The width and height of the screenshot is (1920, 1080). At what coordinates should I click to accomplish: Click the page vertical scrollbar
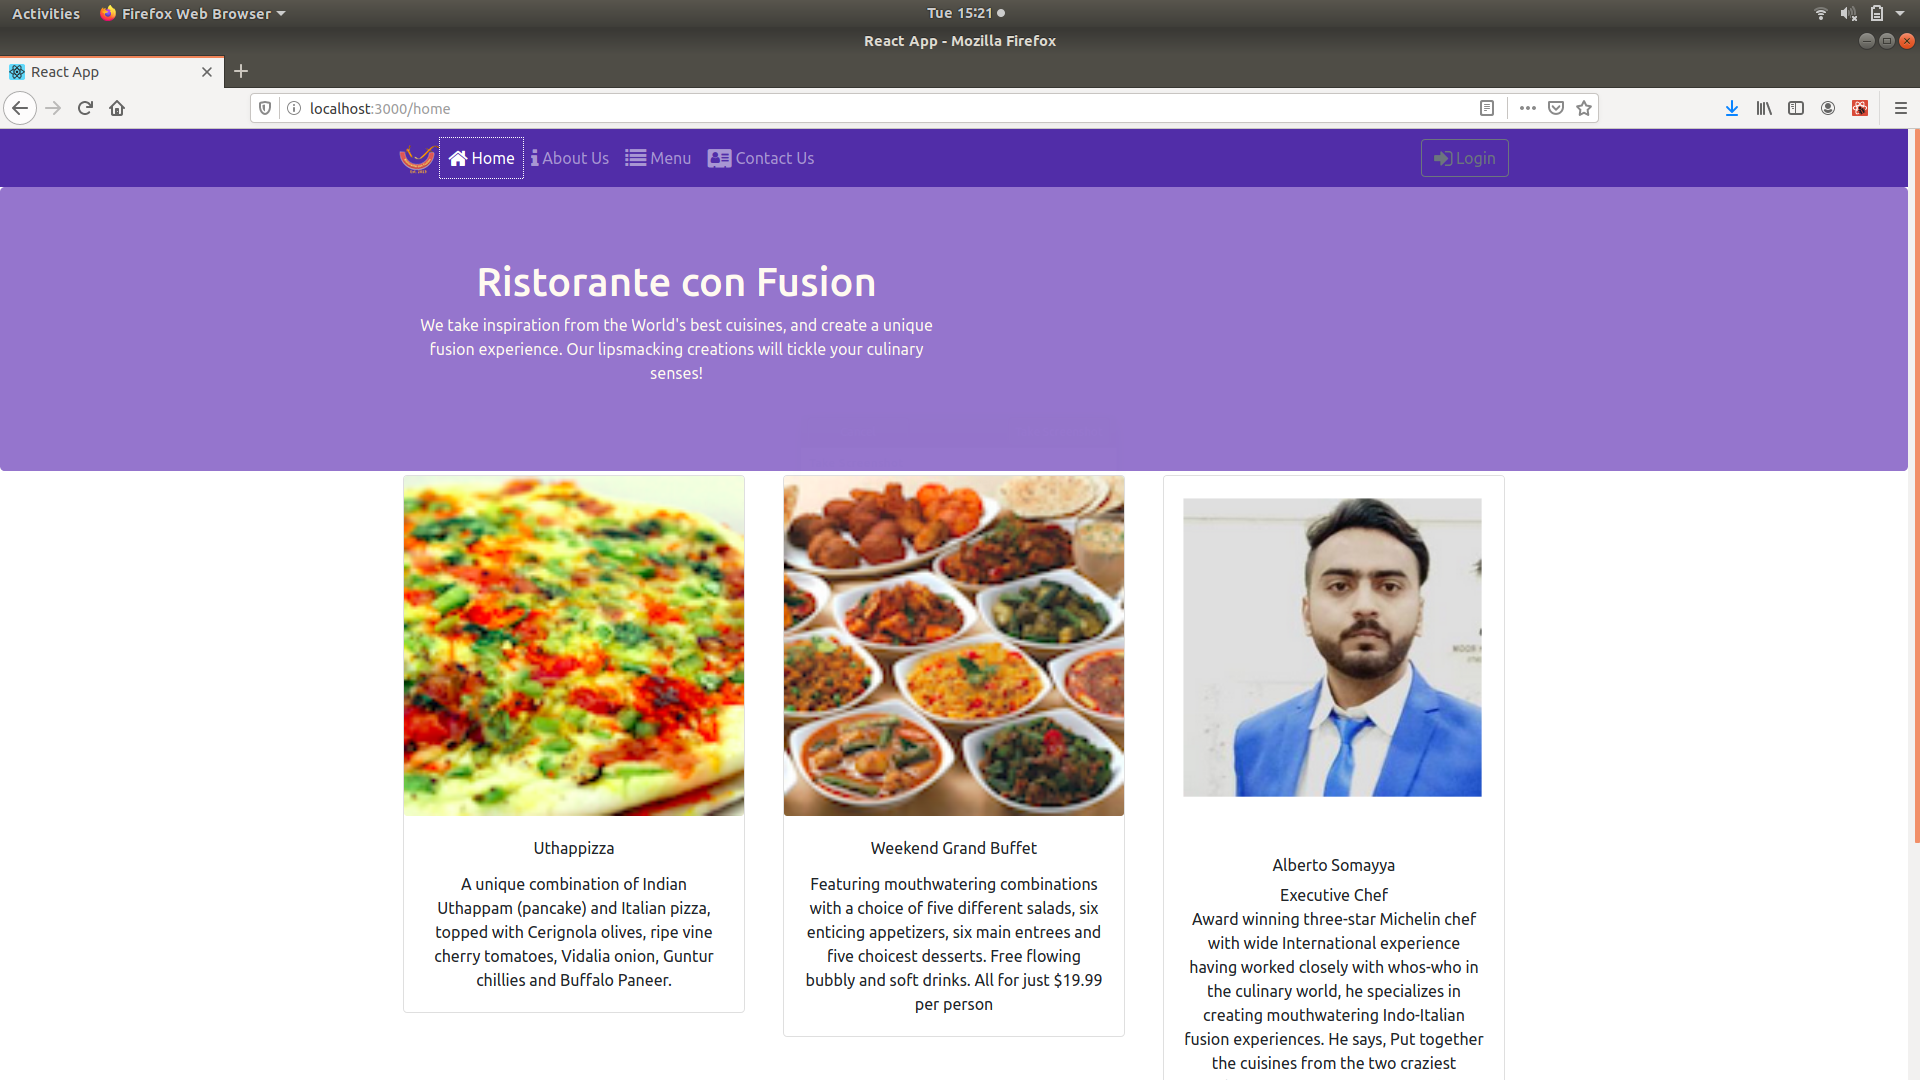click(1915, 486)
